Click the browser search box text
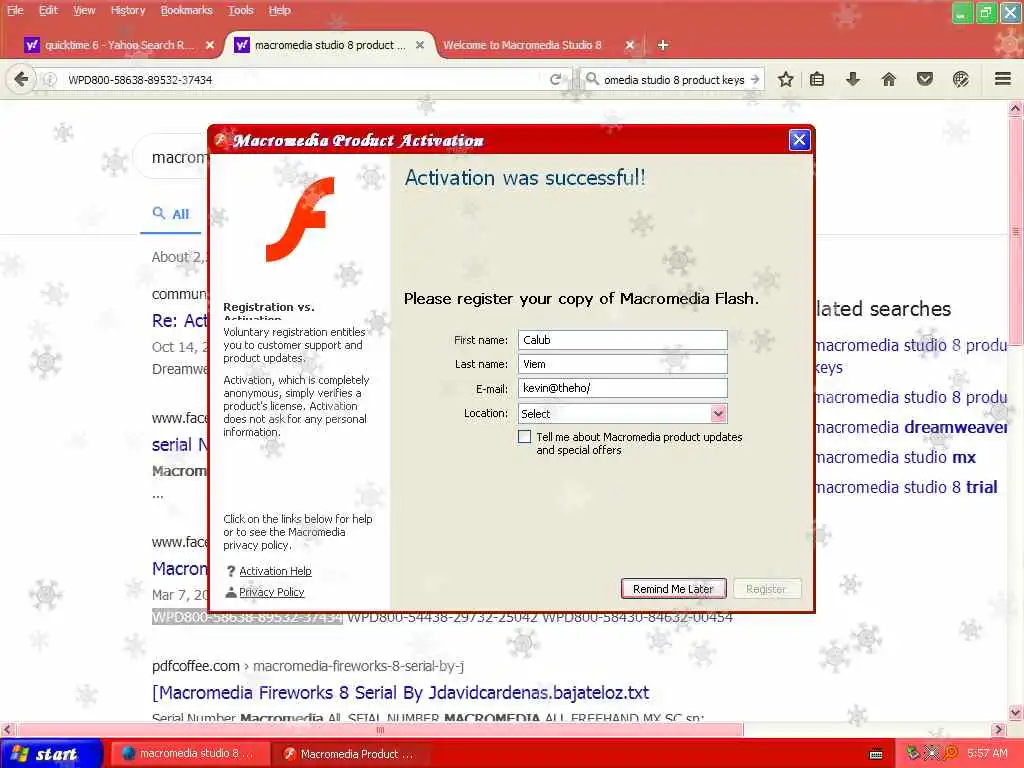 674,80
